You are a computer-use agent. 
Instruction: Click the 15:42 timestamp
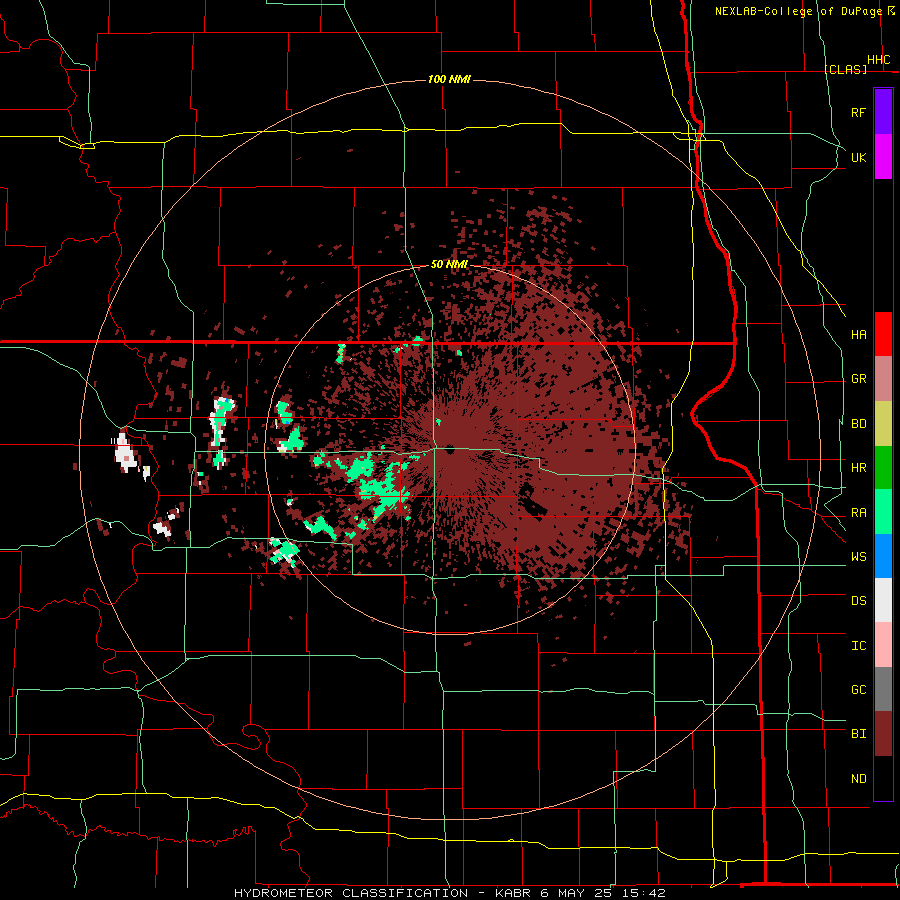tap(642, 893)
